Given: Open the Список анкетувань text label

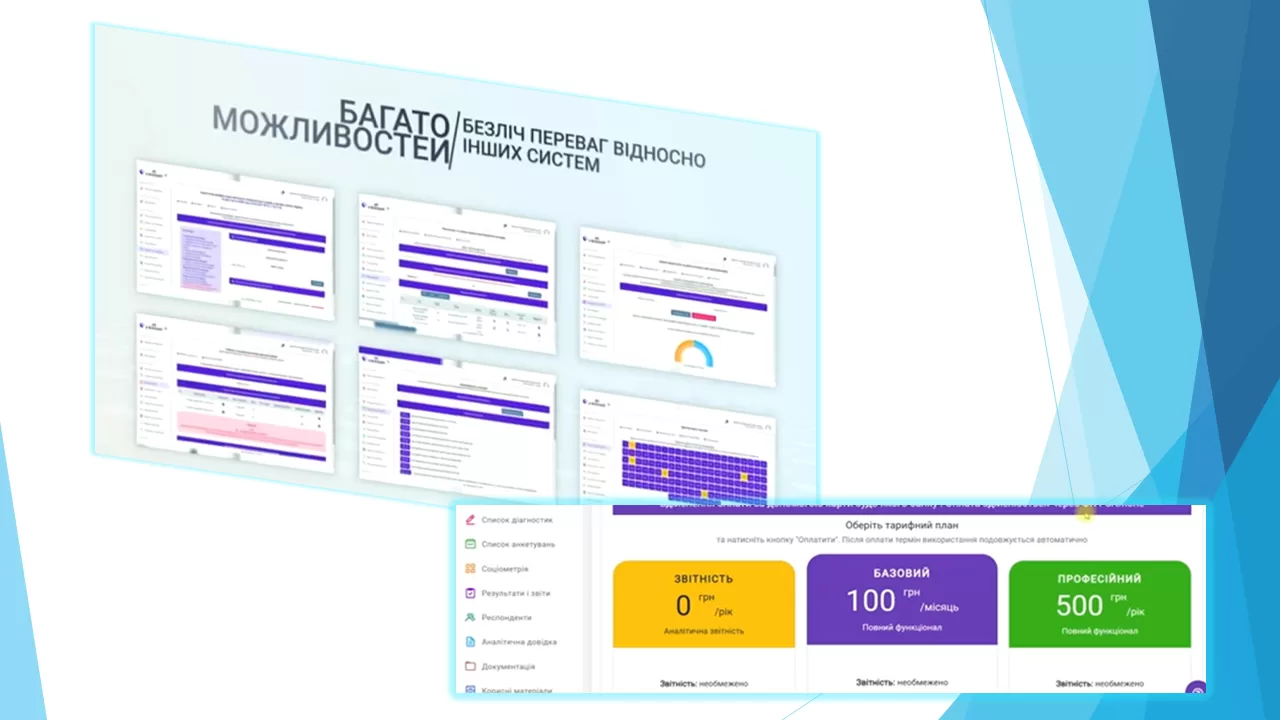Looking at the screenshot, I should (518, 544).
